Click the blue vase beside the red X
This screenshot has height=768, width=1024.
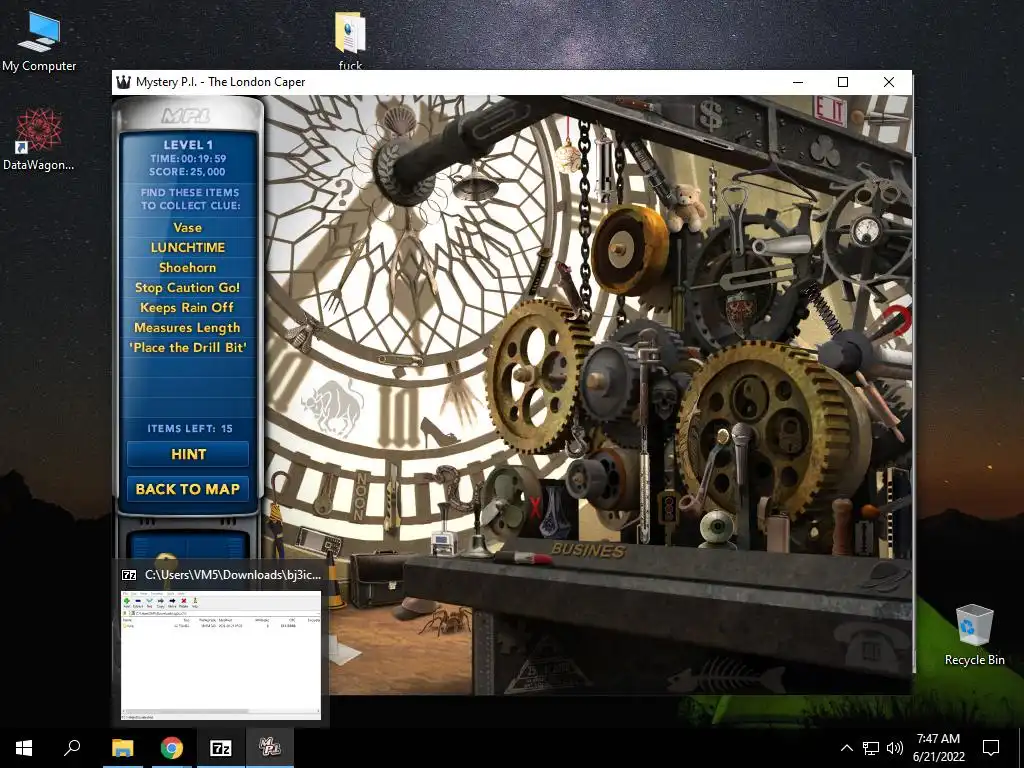[x=556, y=511]
